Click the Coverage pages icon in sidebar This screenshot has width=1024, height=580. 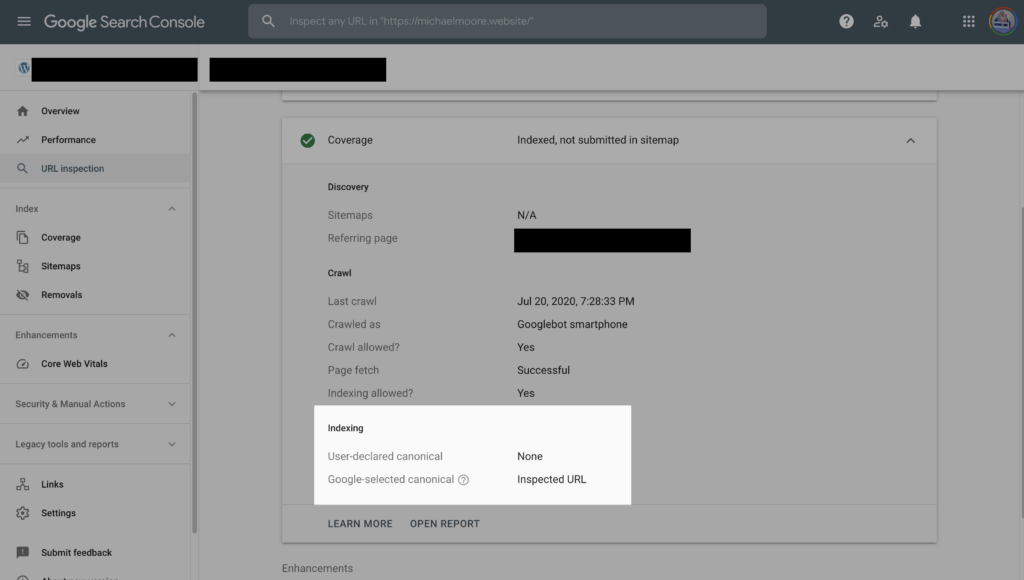(x=23, y=238)
